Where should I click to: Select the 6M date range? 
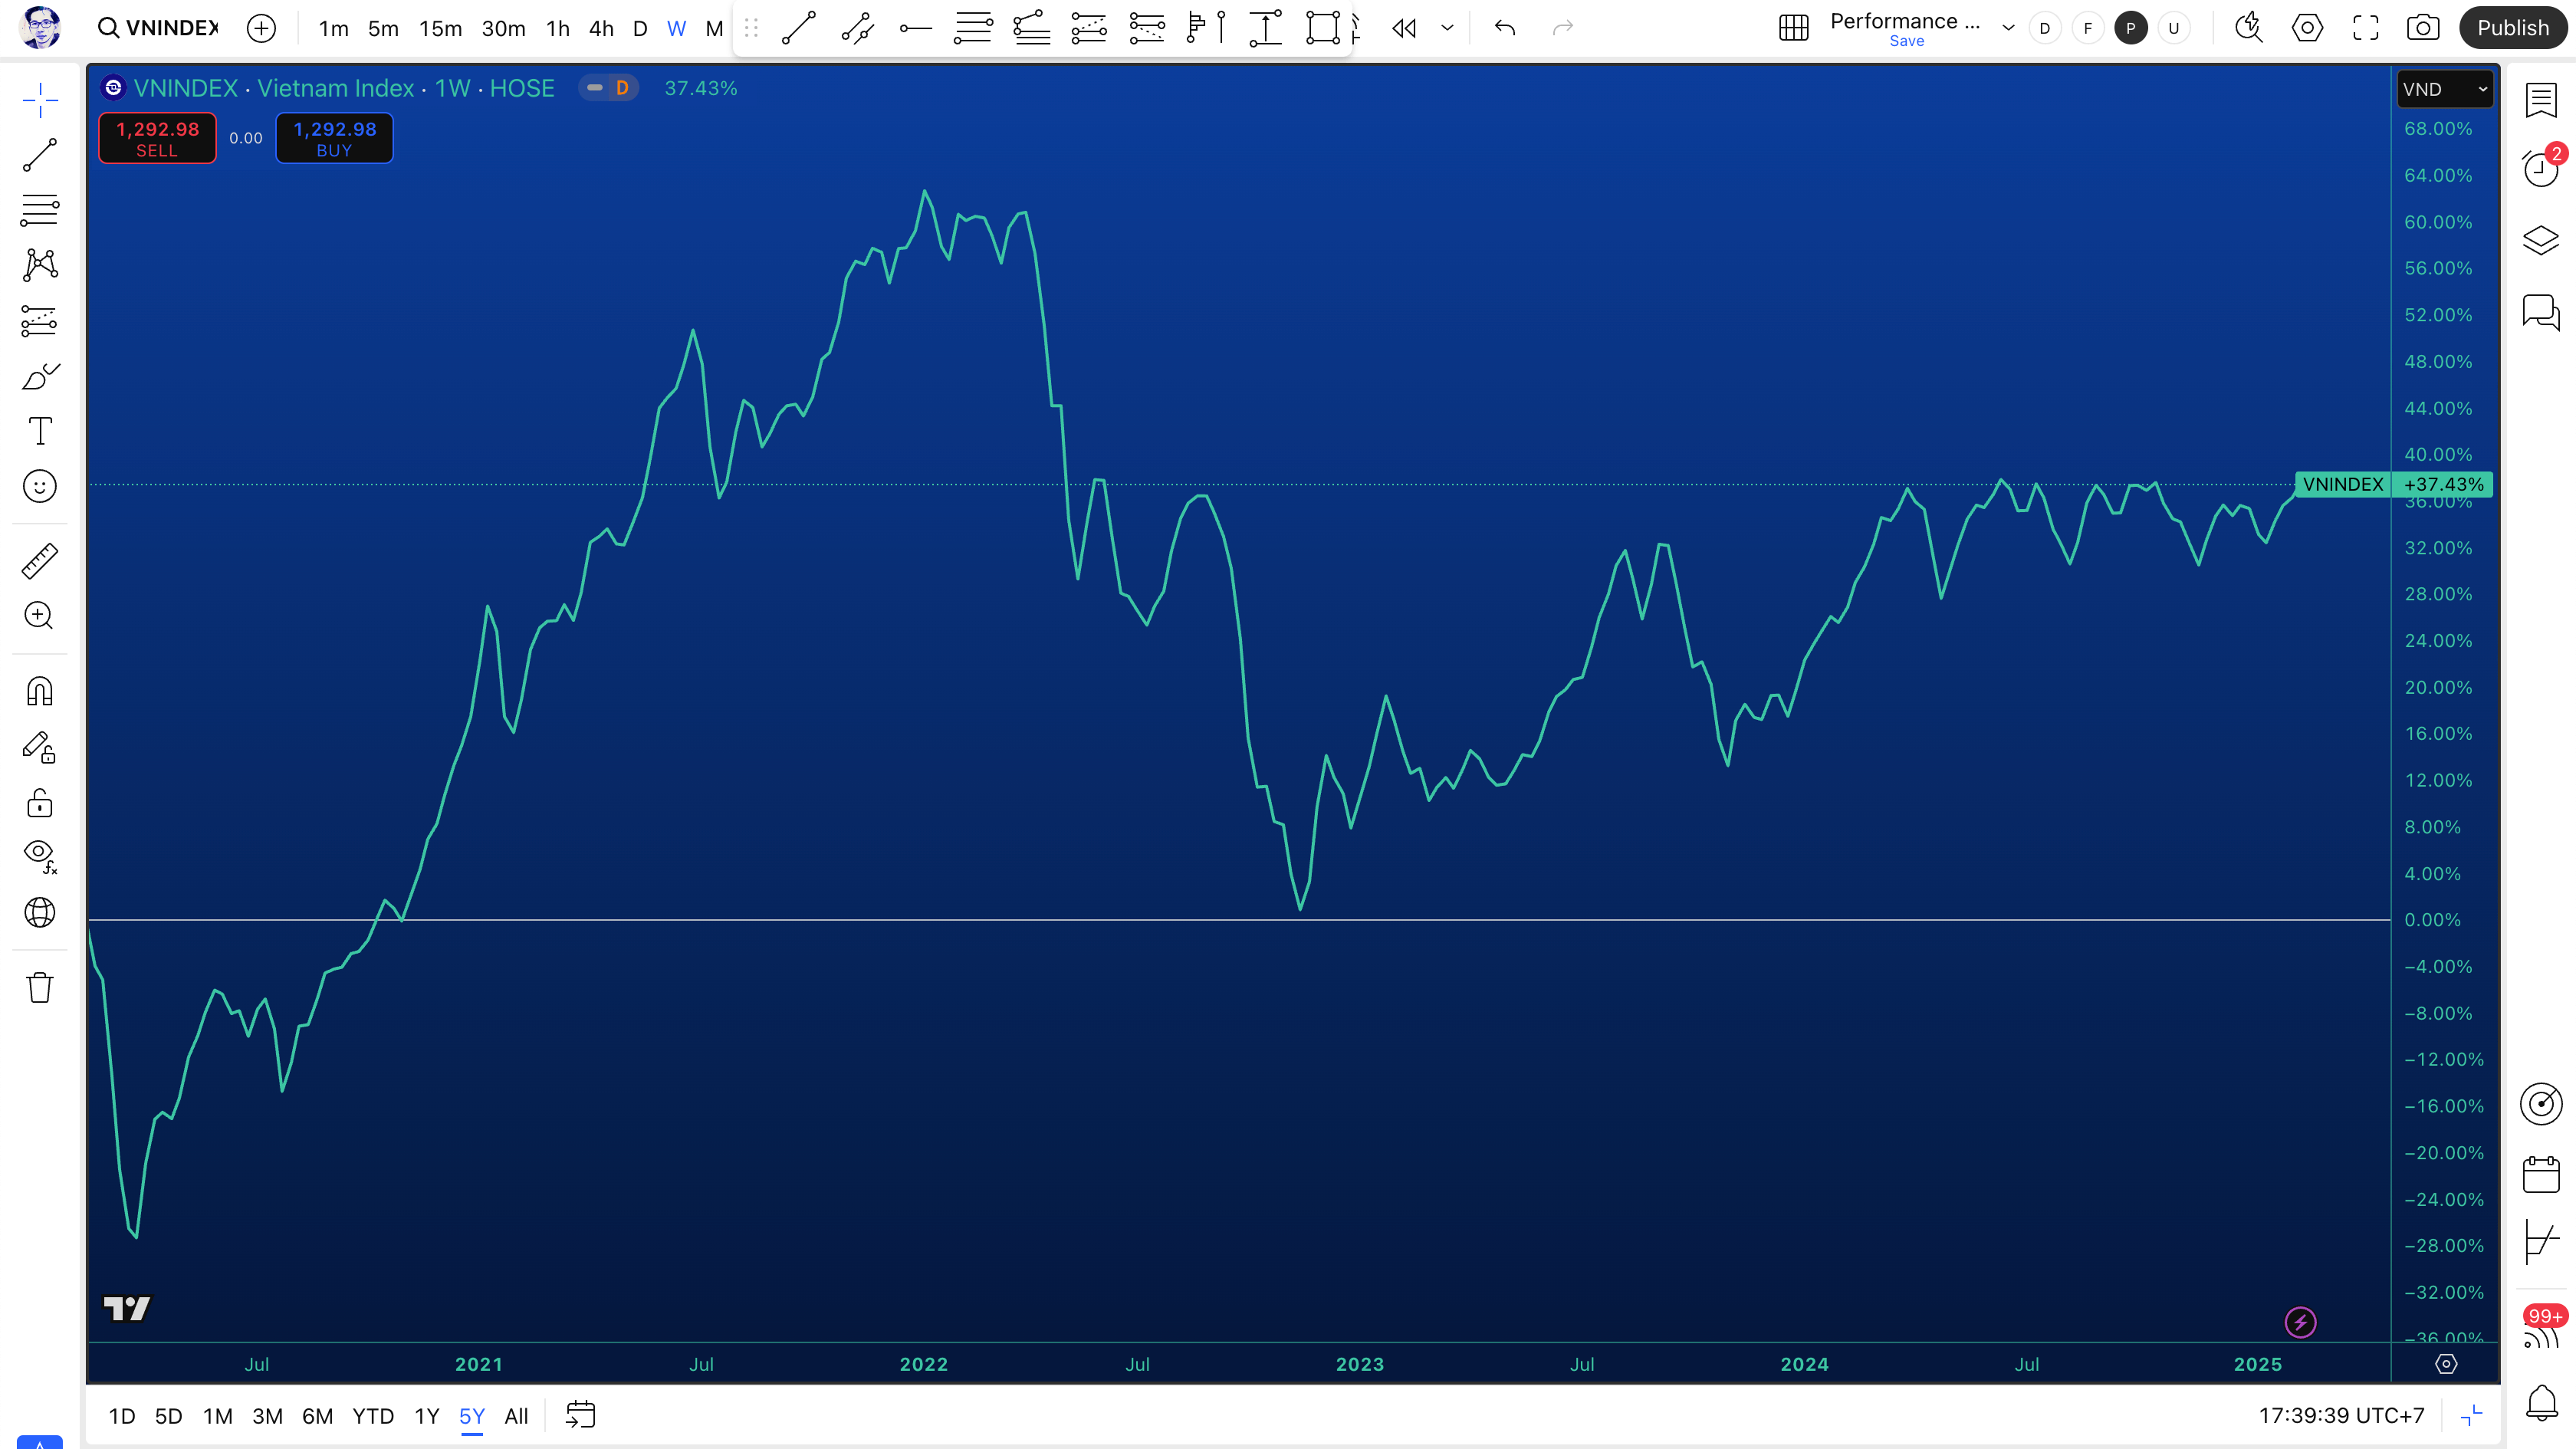pos(317,1416)
